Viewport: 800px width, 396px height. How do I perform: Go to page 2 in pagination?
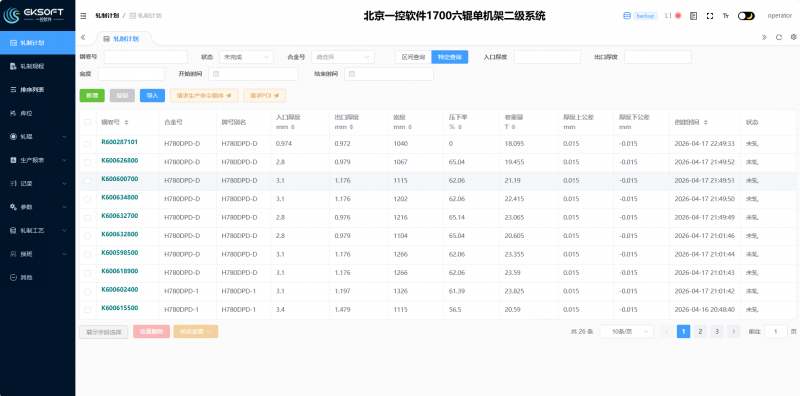pos(701,331)
